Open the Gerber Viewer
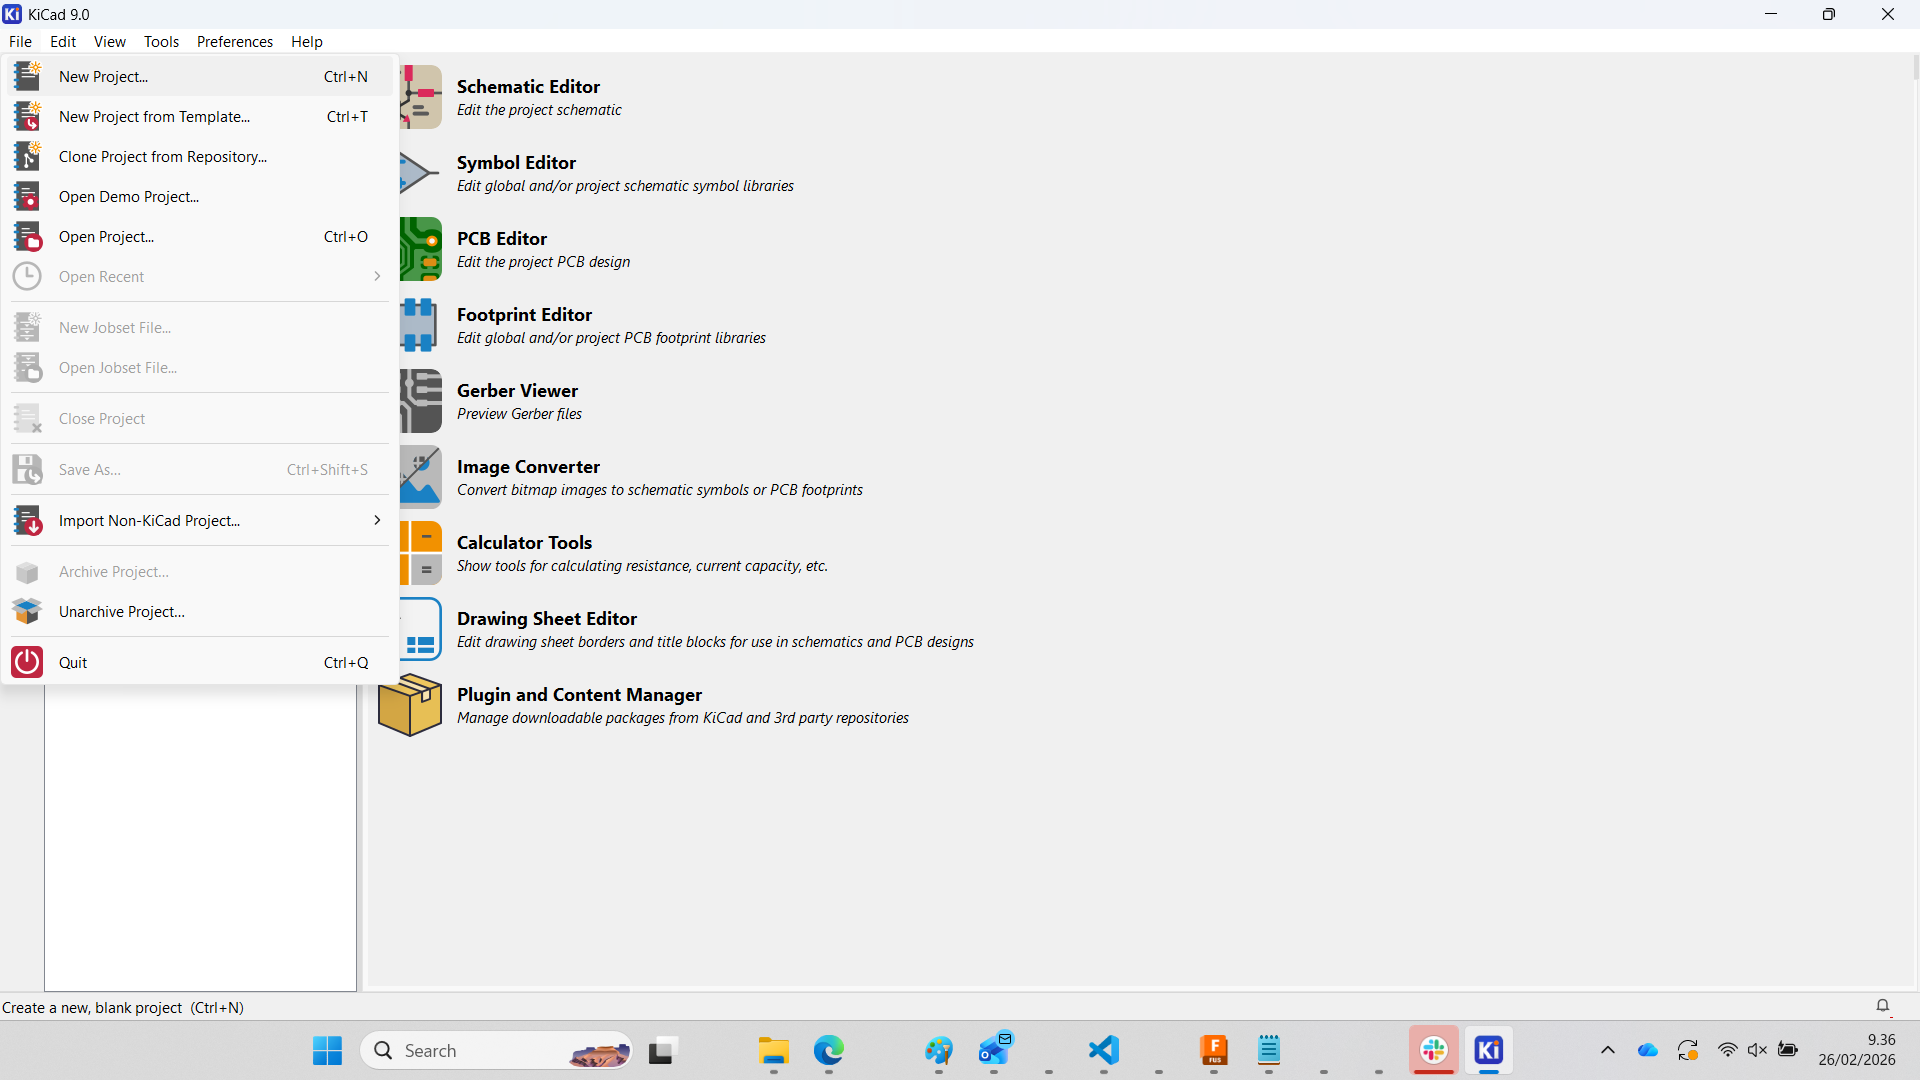This screenshot has width=1920, height=1080. pos(517,400)
